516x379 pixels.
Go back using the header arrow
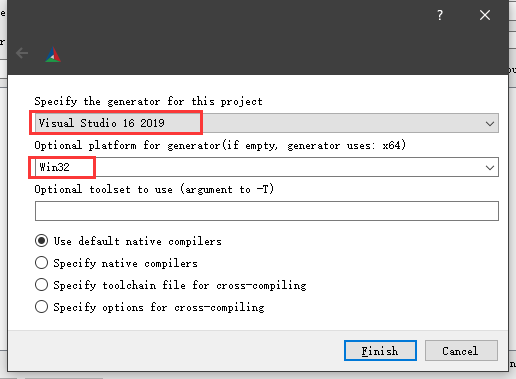[22, 53]
